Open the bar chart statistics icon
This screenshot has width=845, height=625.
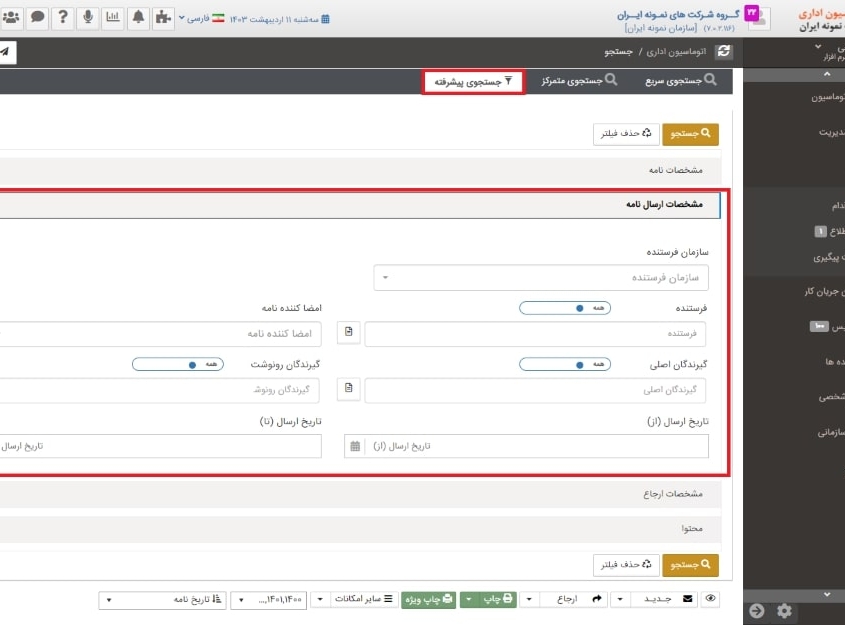pyautogui.click(x=113, y=16)
